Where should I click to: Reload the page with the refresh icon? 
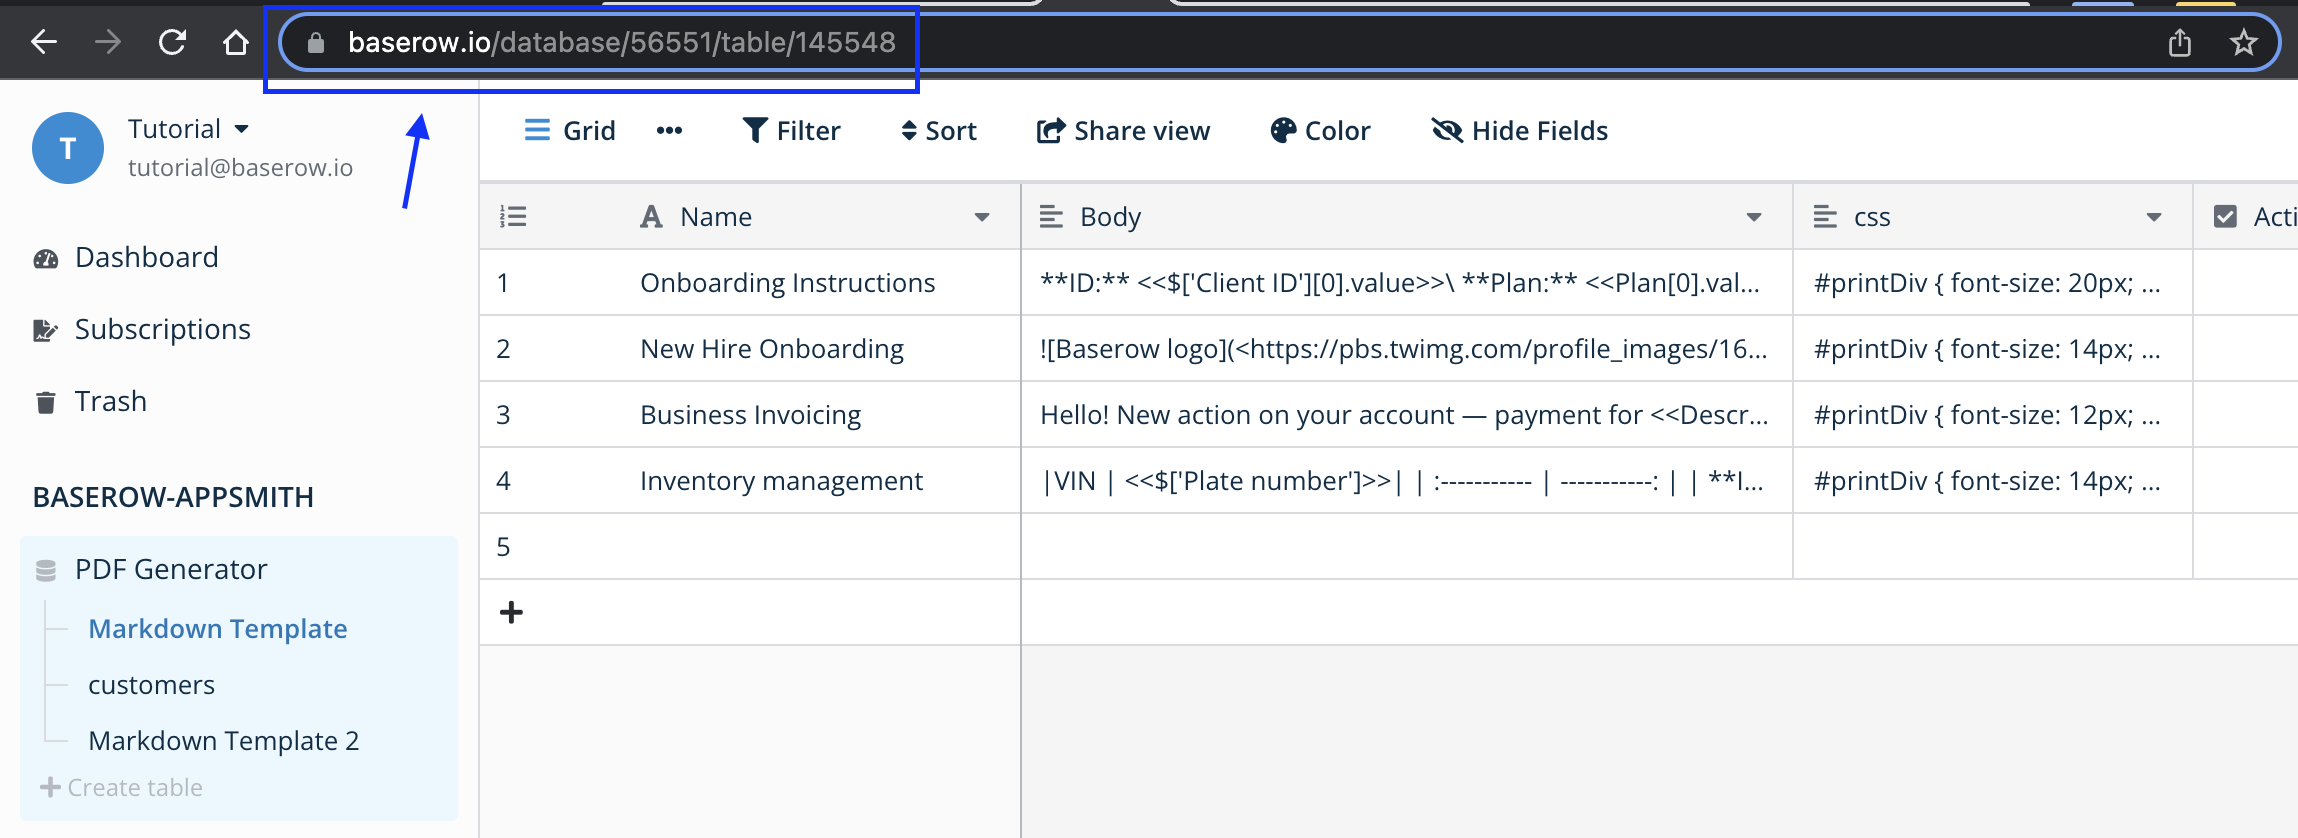tap(172, 42)
